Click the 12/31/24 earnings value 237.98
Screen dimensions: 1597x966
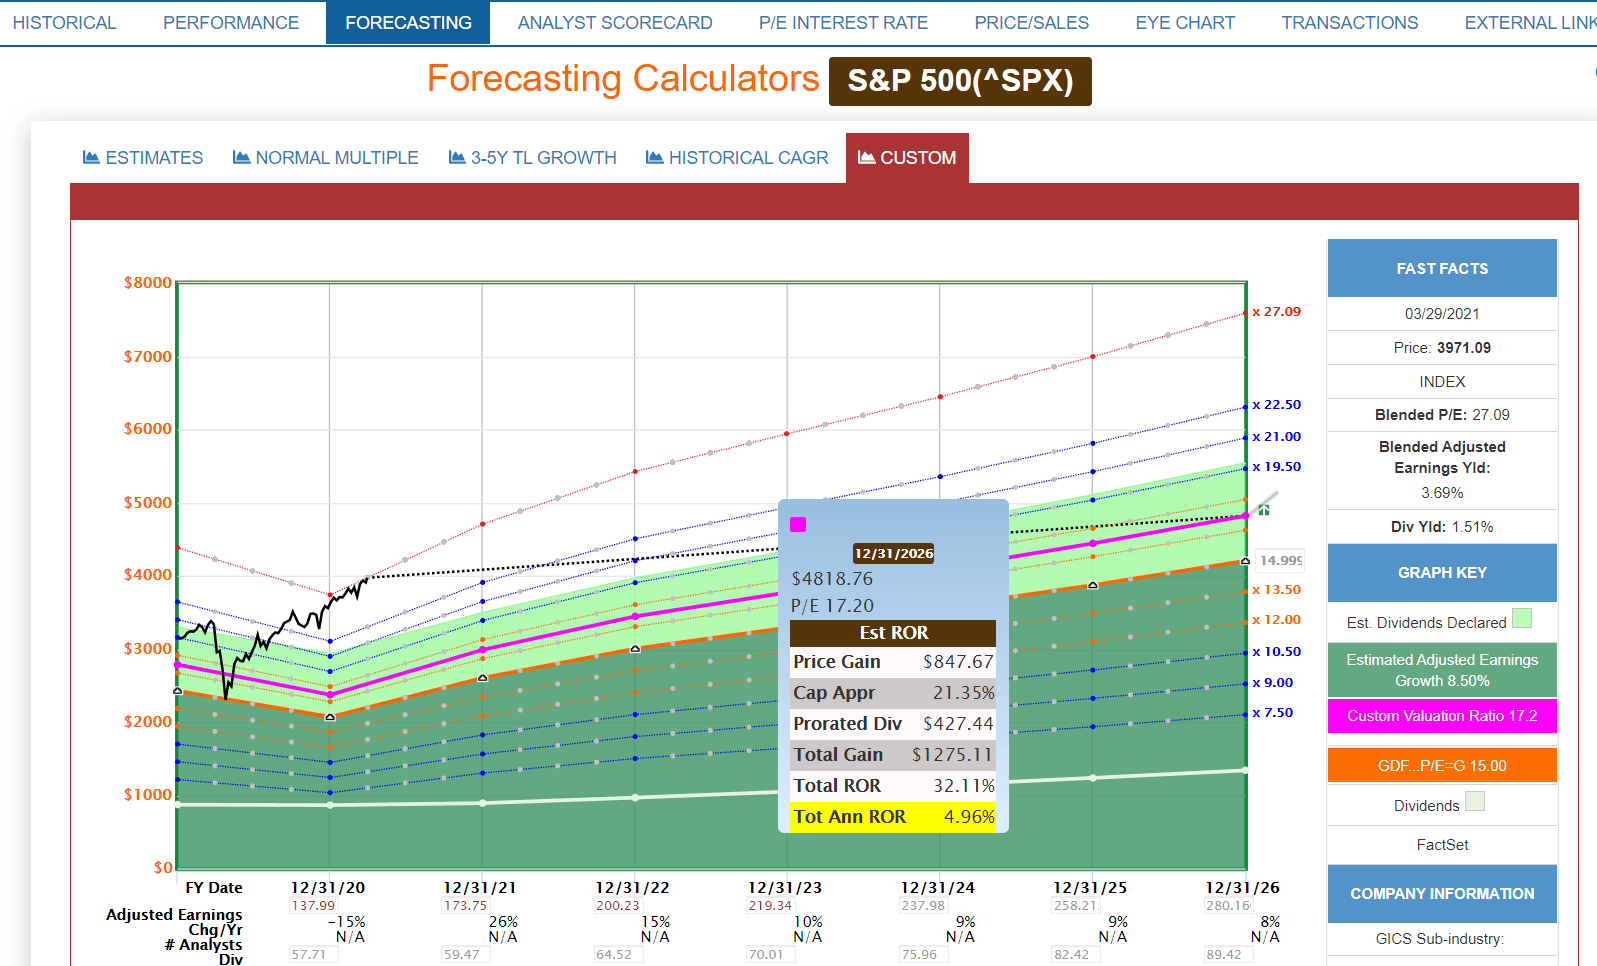tap(923, 906)
